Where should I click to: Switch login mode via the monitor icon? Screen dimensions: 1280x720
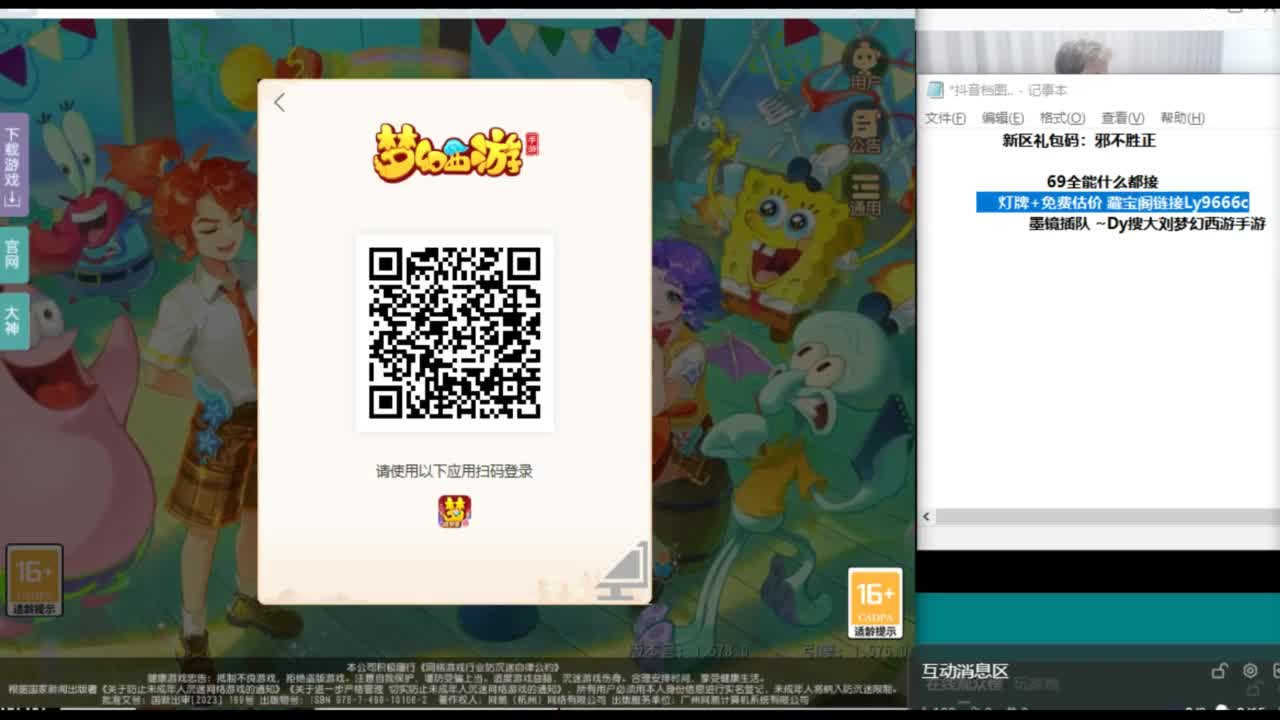coord(623,572)
